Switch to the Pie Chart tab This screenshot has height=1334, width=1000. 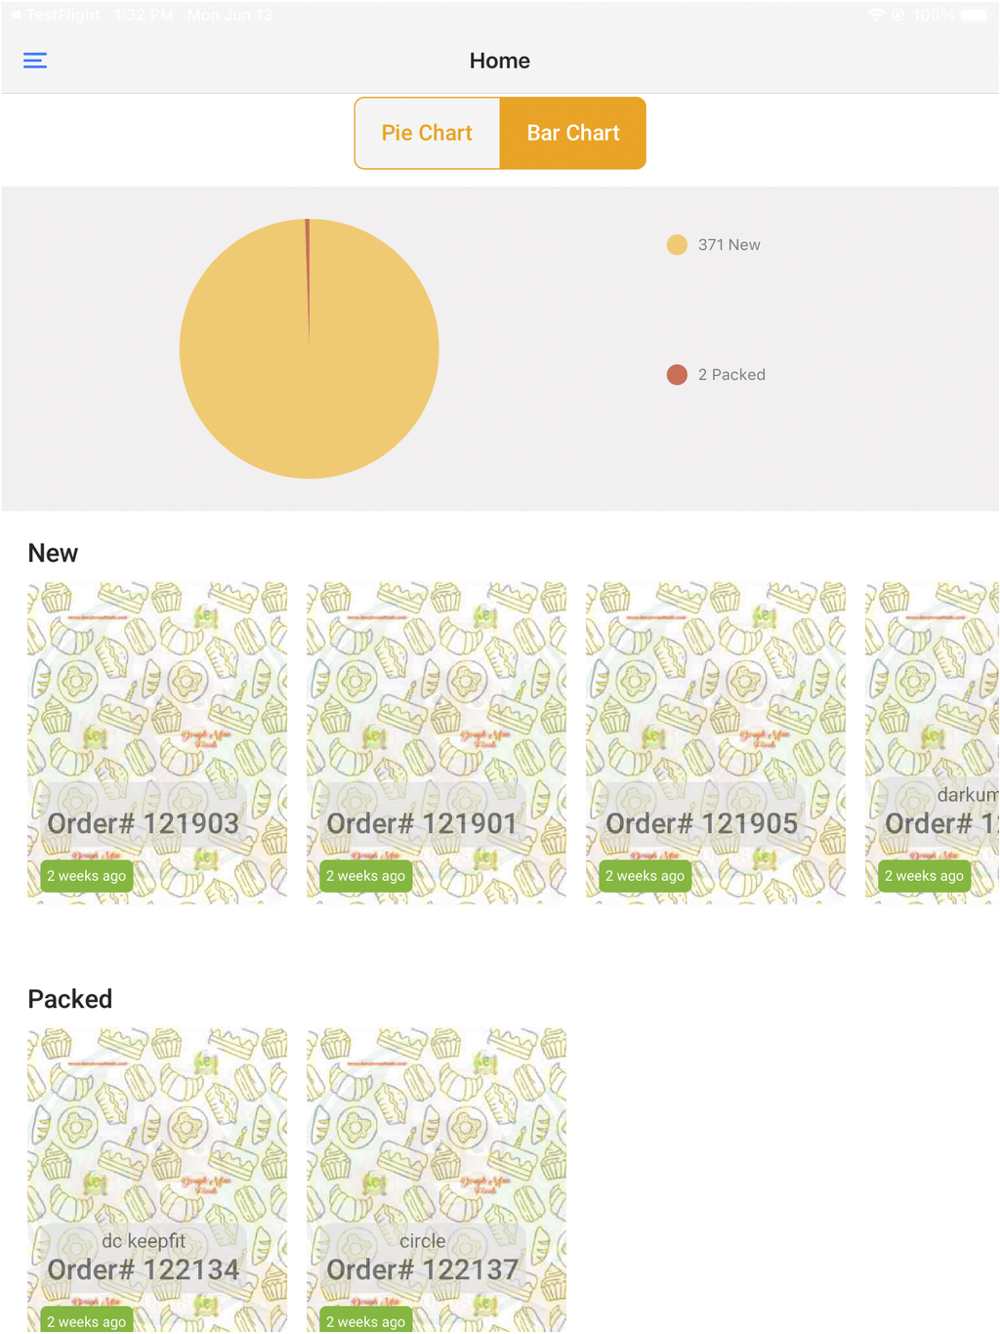[x=427, y=133]
